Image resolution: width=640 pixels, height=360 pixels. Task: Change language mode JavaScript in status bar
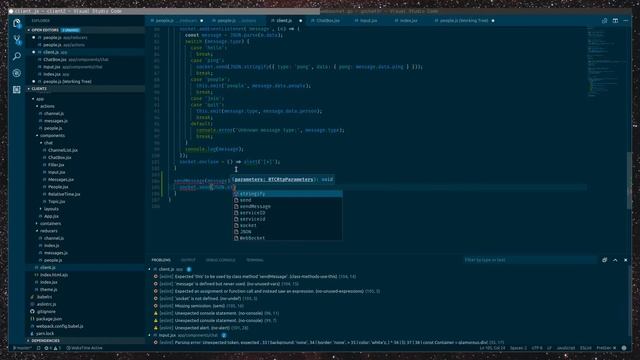click(566, 348)
